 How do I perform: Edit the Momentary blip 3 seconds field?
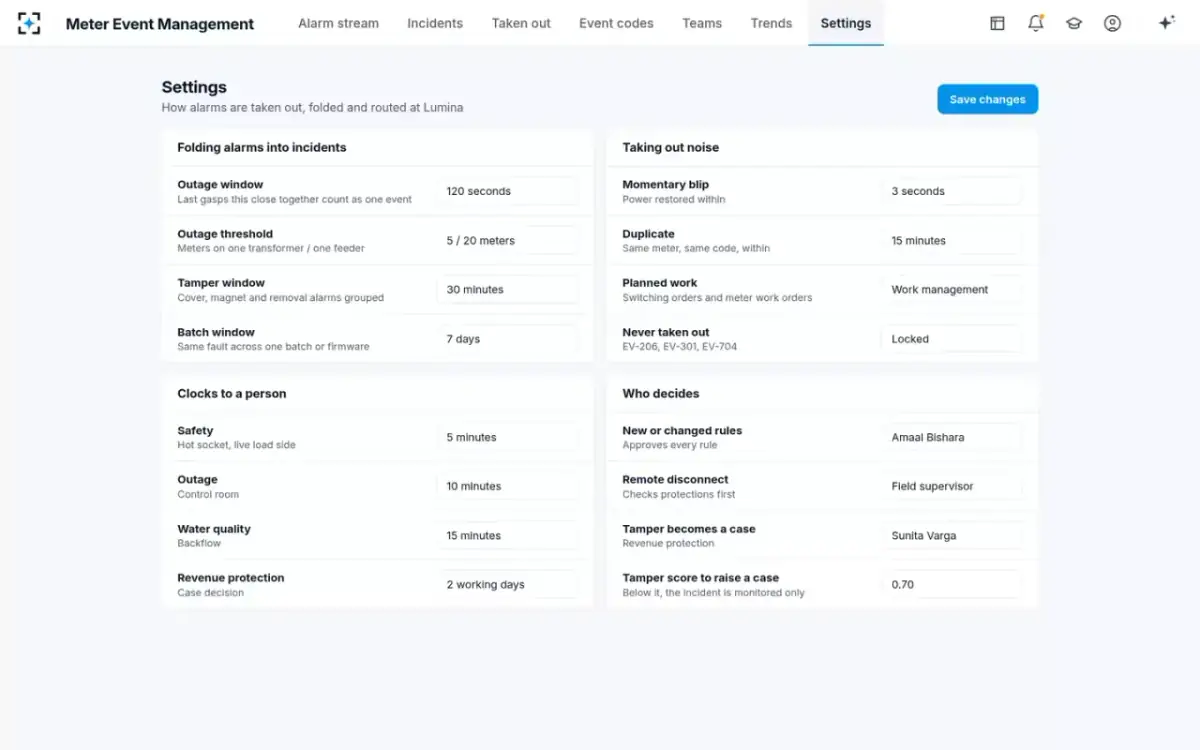tap(952, 191)
